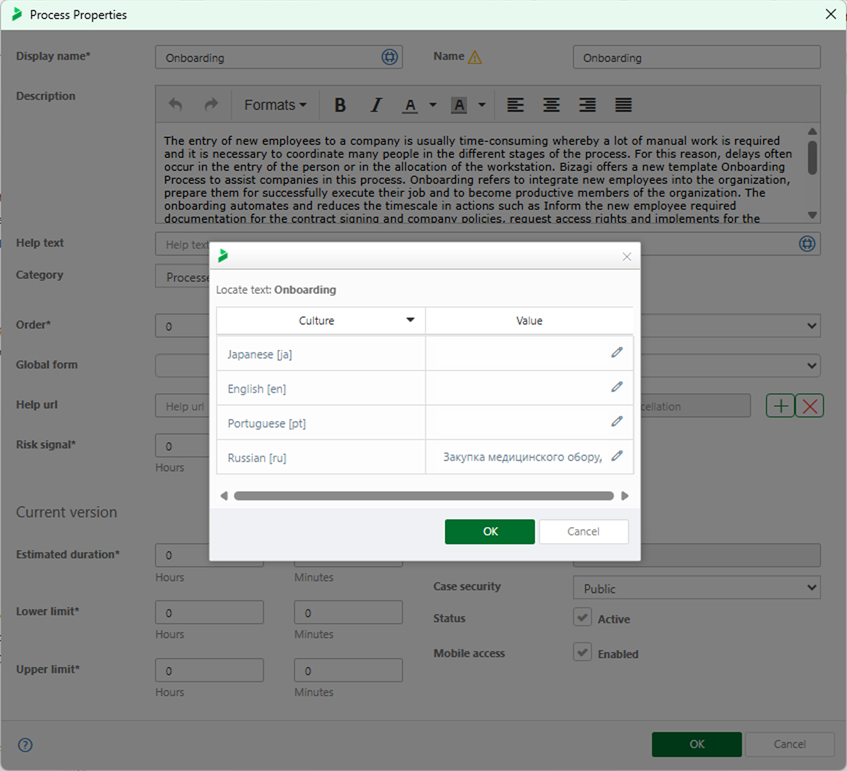The width and height of the screenshot is (847, 771).
Task: Click the Display name Onboarding field
Action: 279,57
